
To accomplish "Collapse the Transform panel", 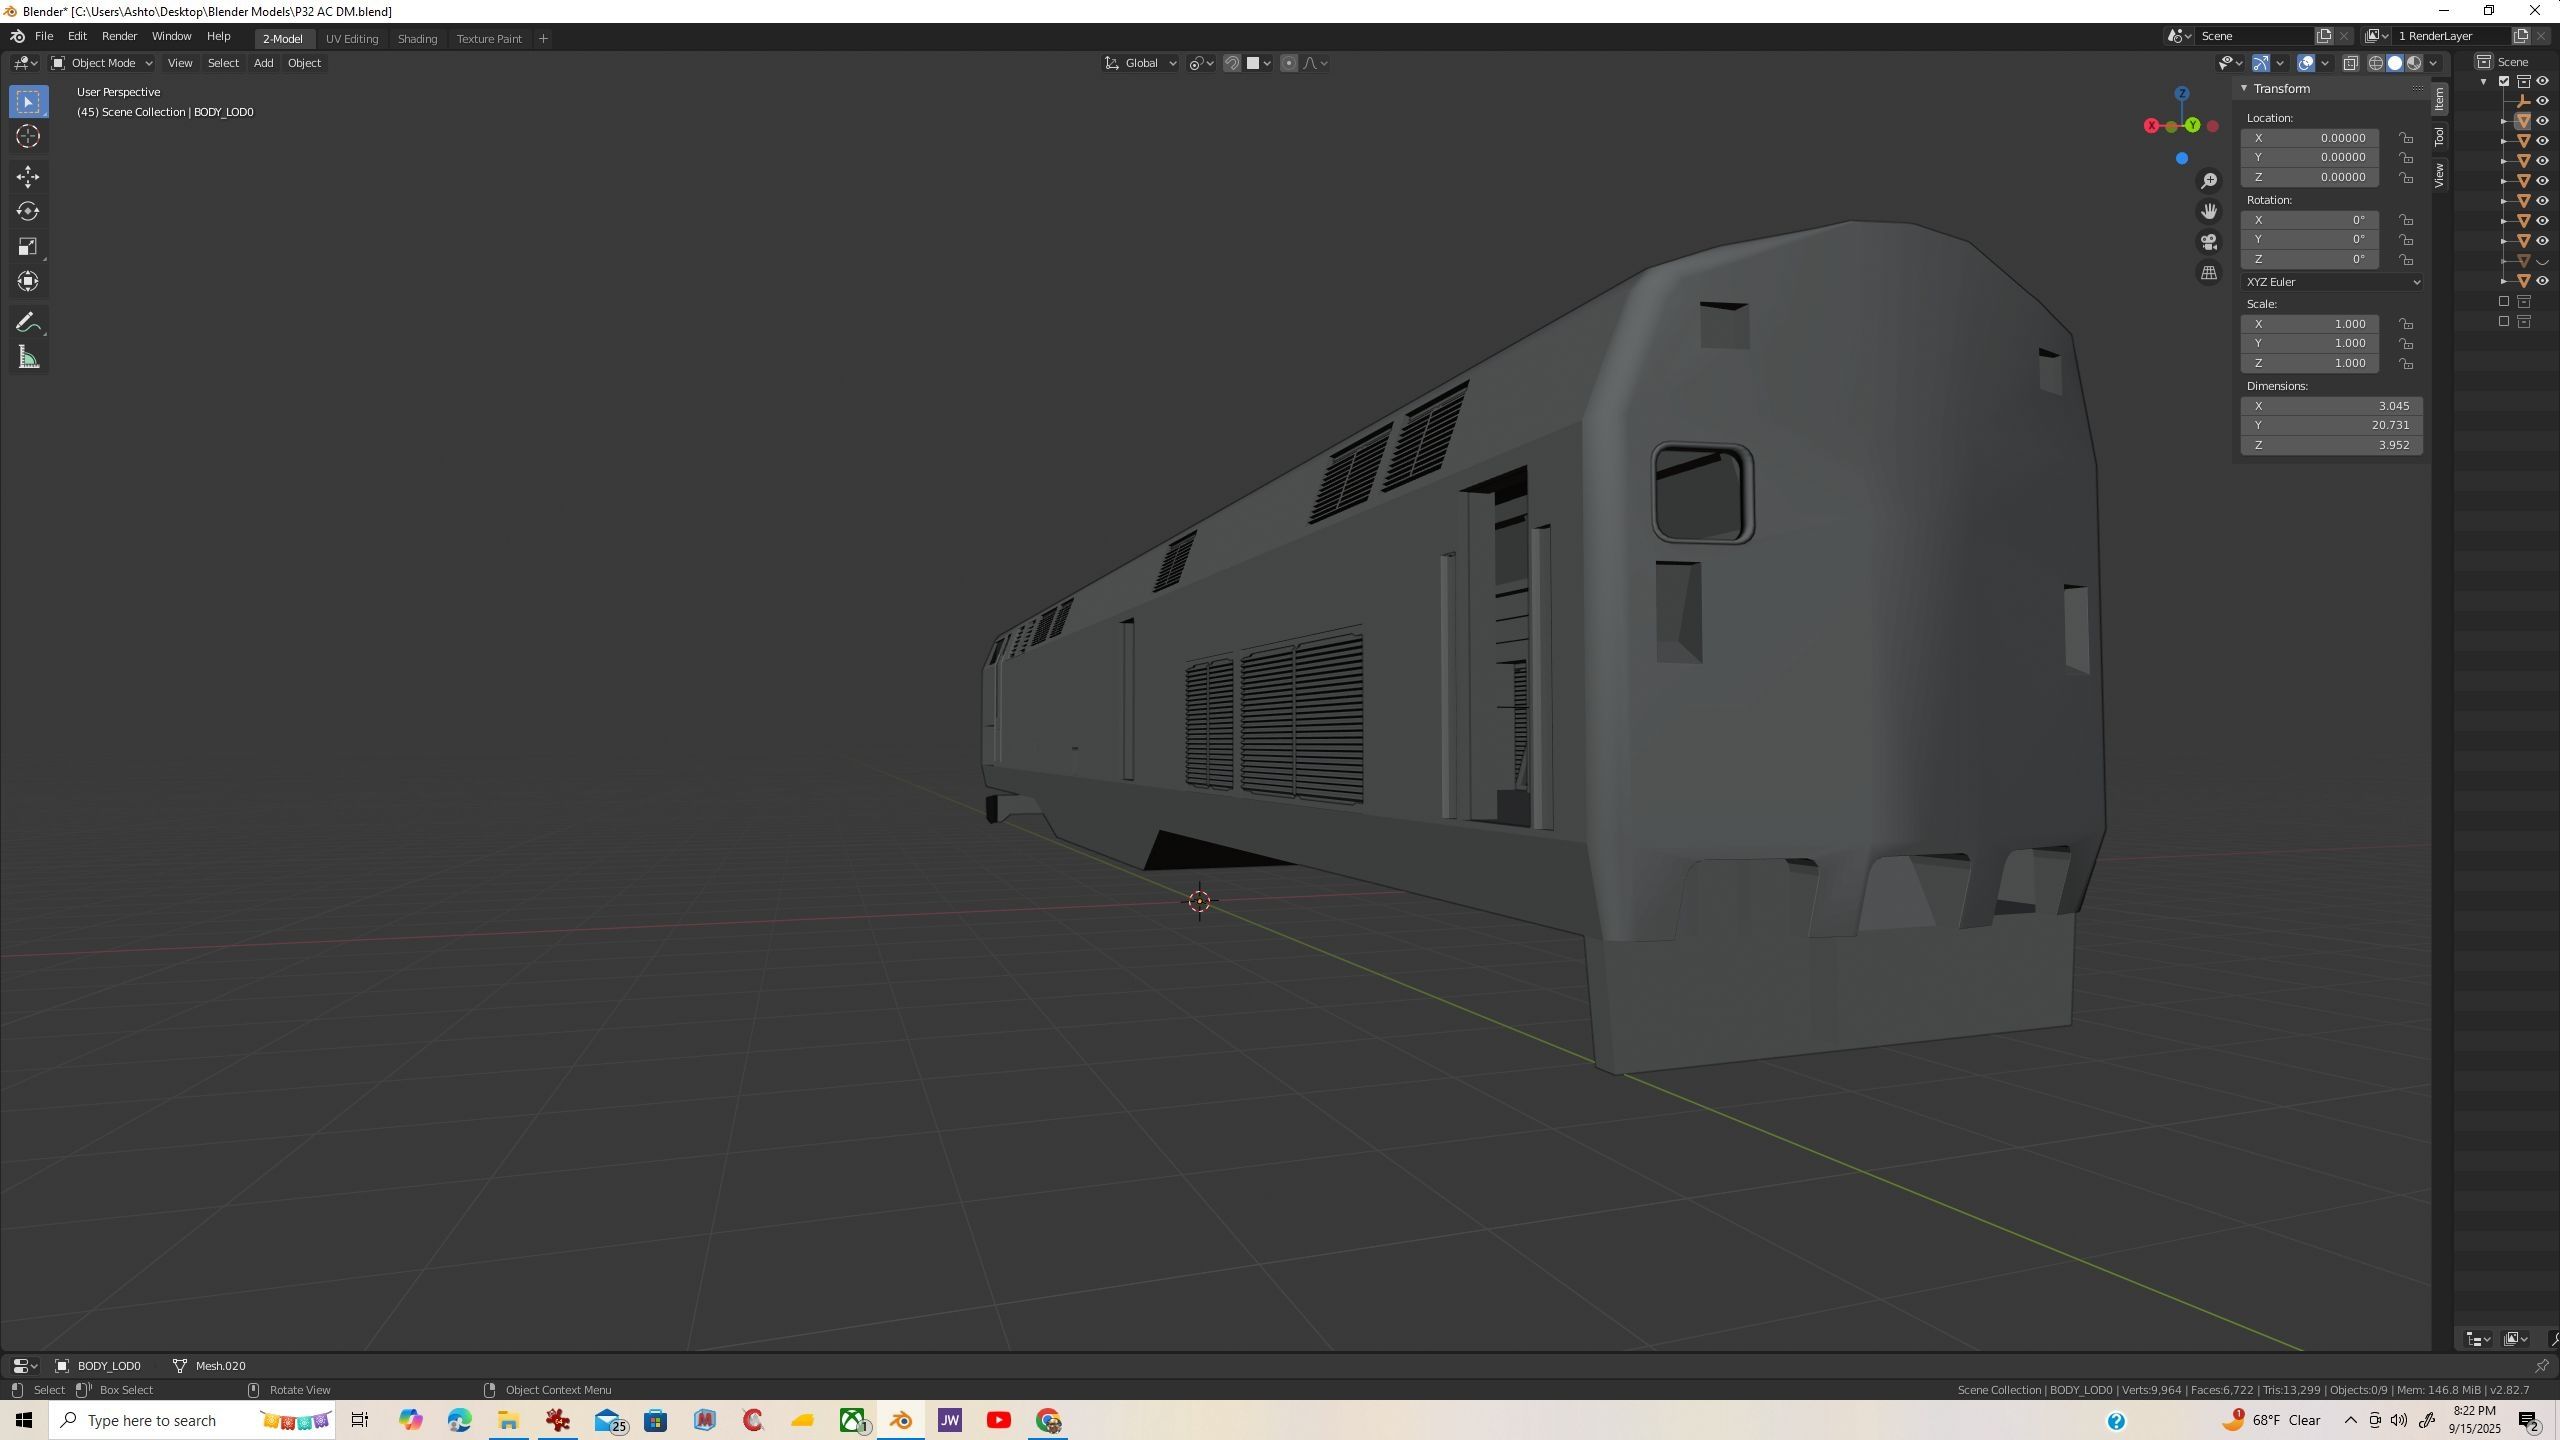I will (x=2244, y=89).
